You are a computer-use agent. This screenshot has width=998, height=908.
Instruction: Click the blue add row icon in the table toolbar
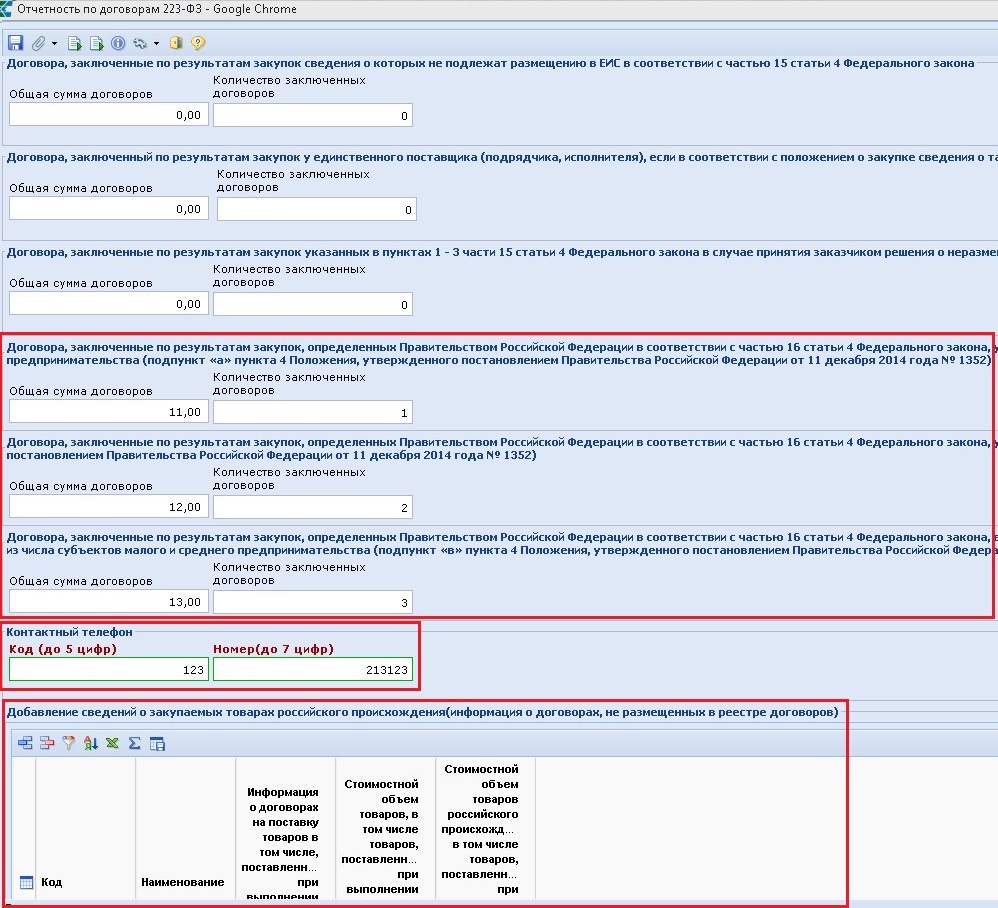point(25,742)
